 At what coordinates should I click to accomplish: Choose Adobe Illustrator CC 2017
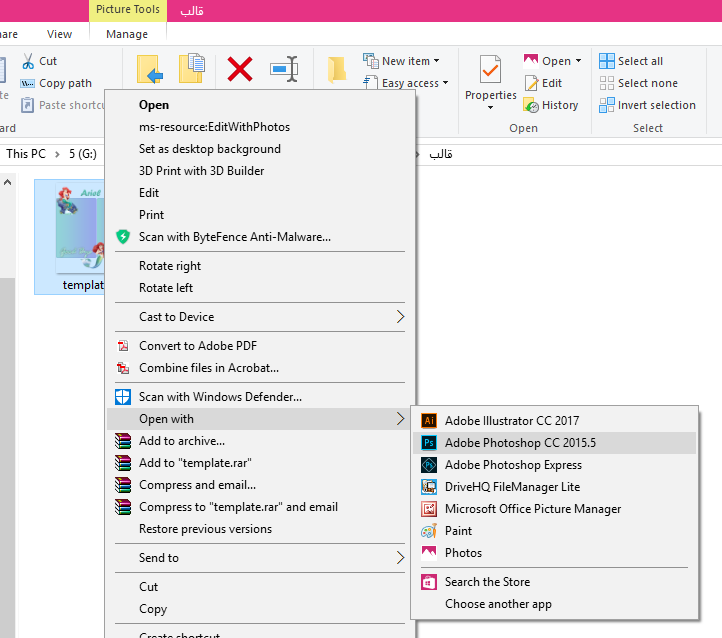(554, 421)
